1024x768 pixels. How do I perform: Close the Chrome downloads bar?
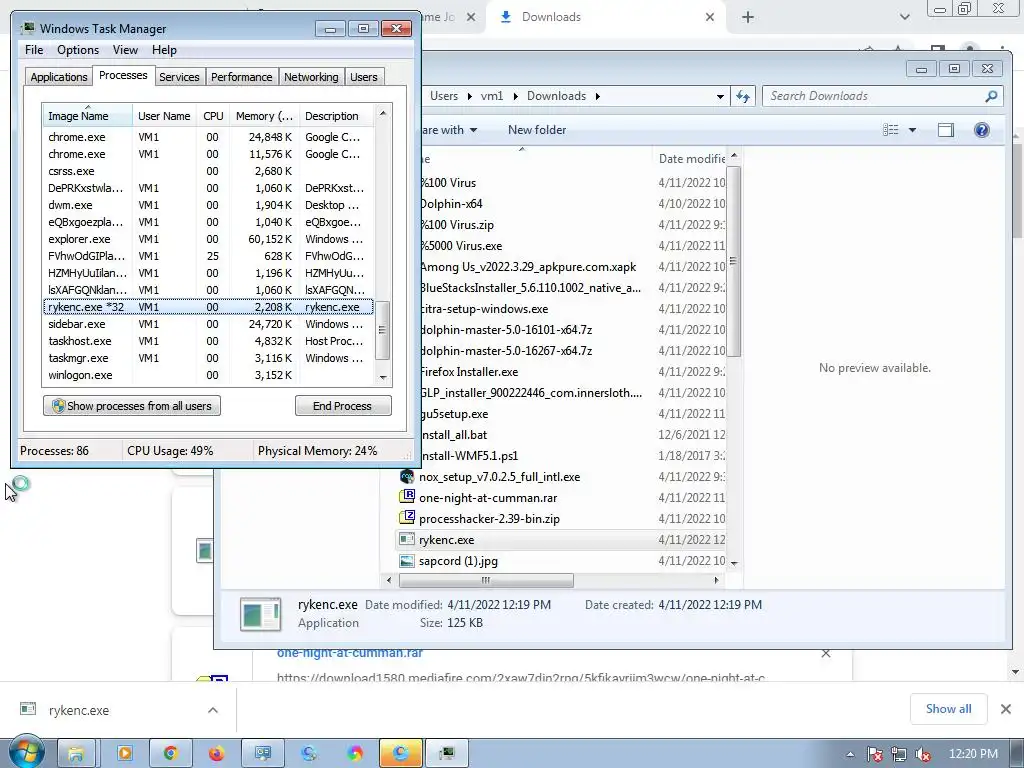pyautogui.click(x=1006, y=709)
